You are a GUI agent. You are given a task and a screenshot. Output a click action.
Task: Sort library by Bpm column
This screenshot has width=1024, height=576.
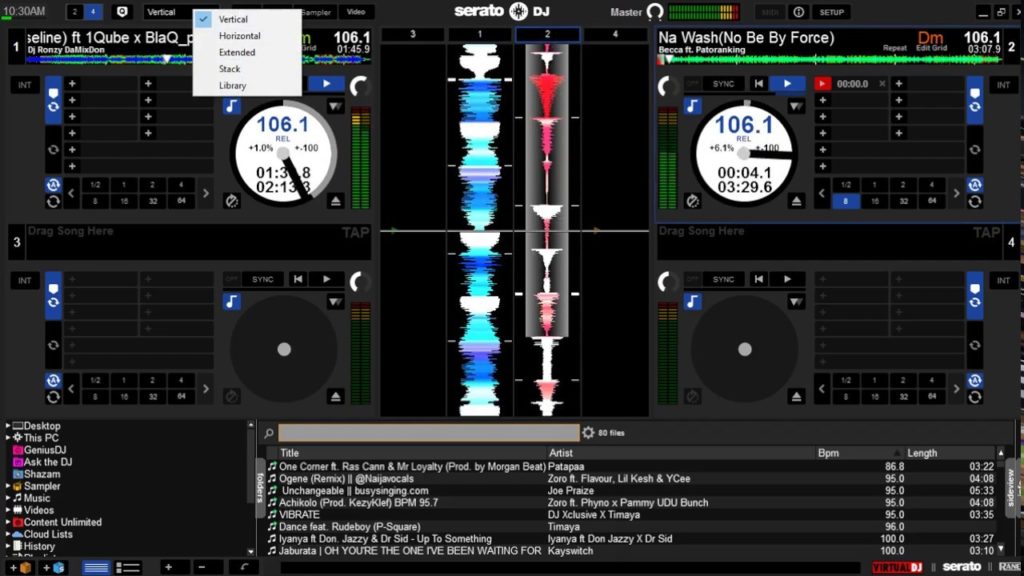(x=828, y=453)
